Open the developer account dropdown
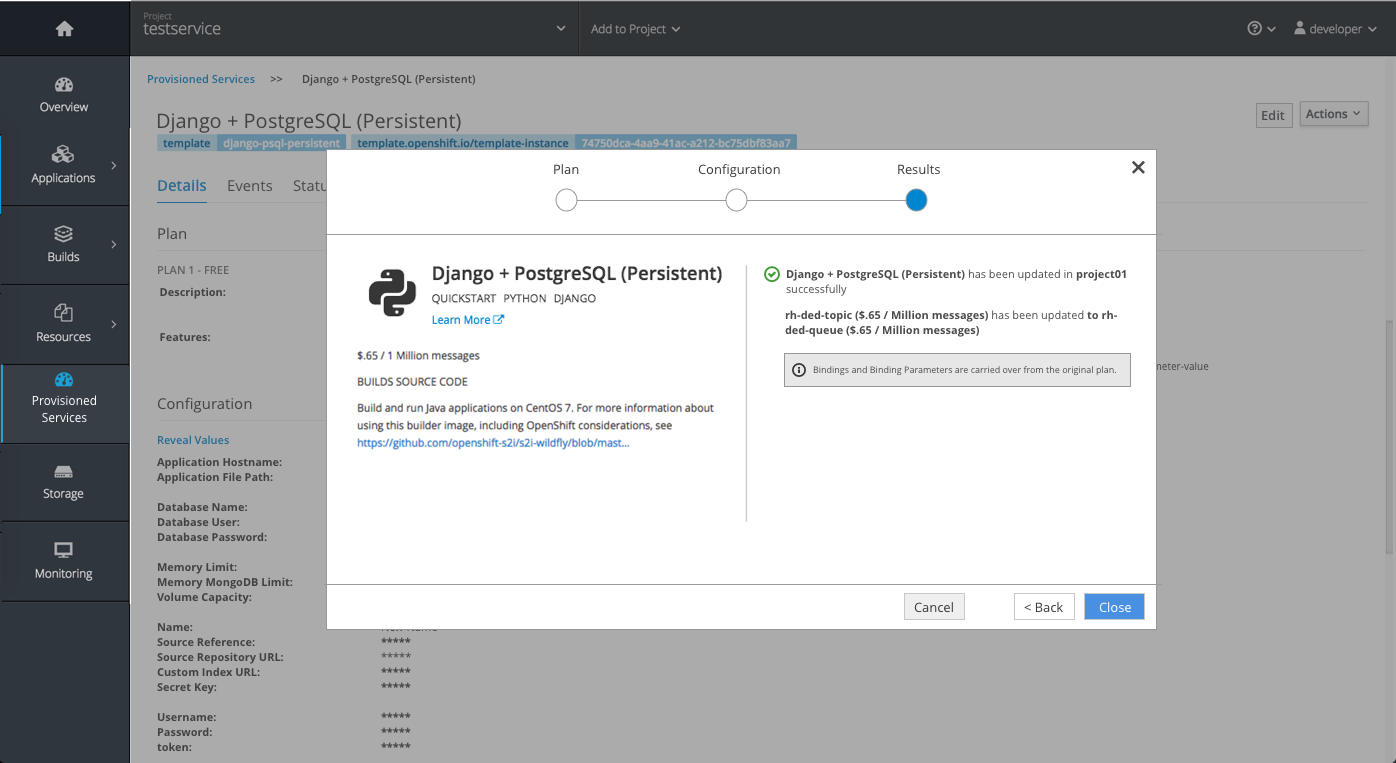 pos(1335,29)
